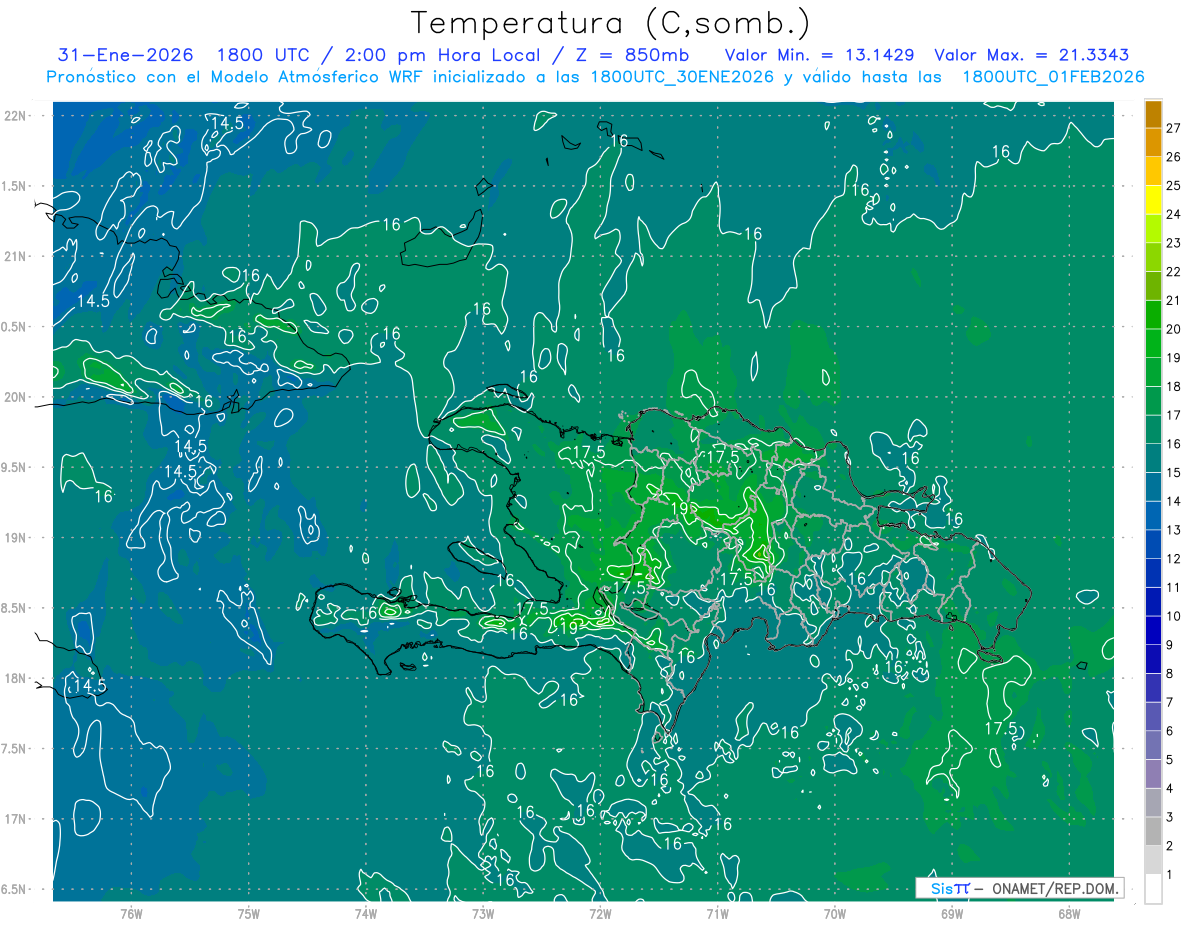
Task: Click the "23" value on the color scale
Action: click(1174, 243)
